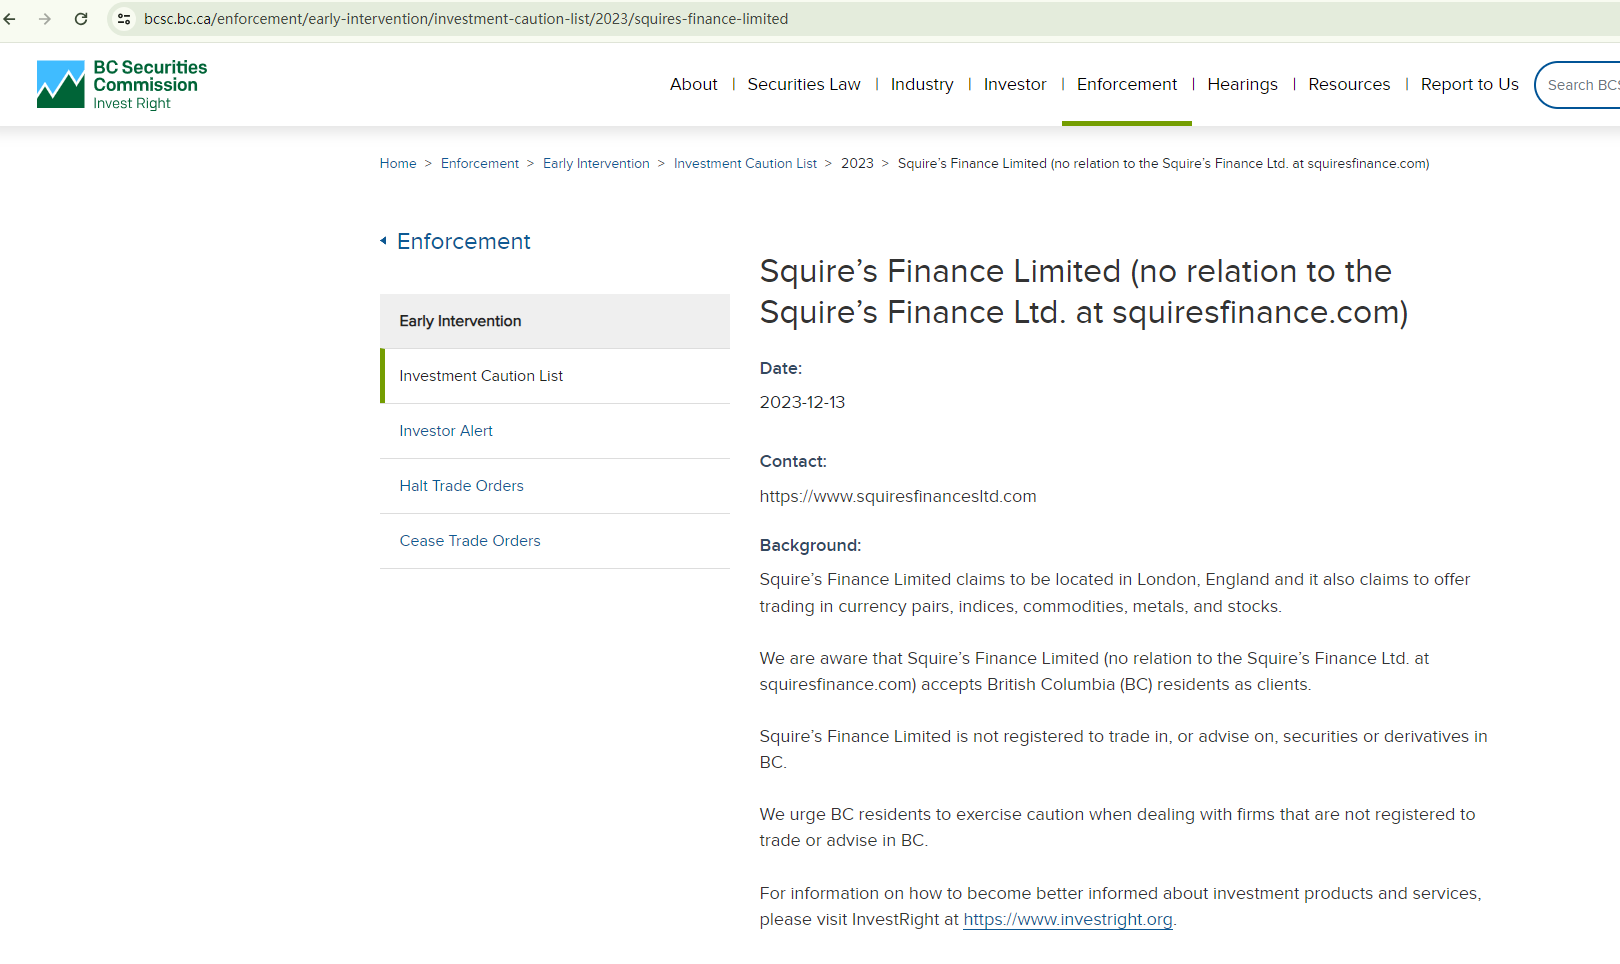Screen dimensions: 1620x964
Task: Visit the investright.org hyperlink
Action: (1067, 920)
